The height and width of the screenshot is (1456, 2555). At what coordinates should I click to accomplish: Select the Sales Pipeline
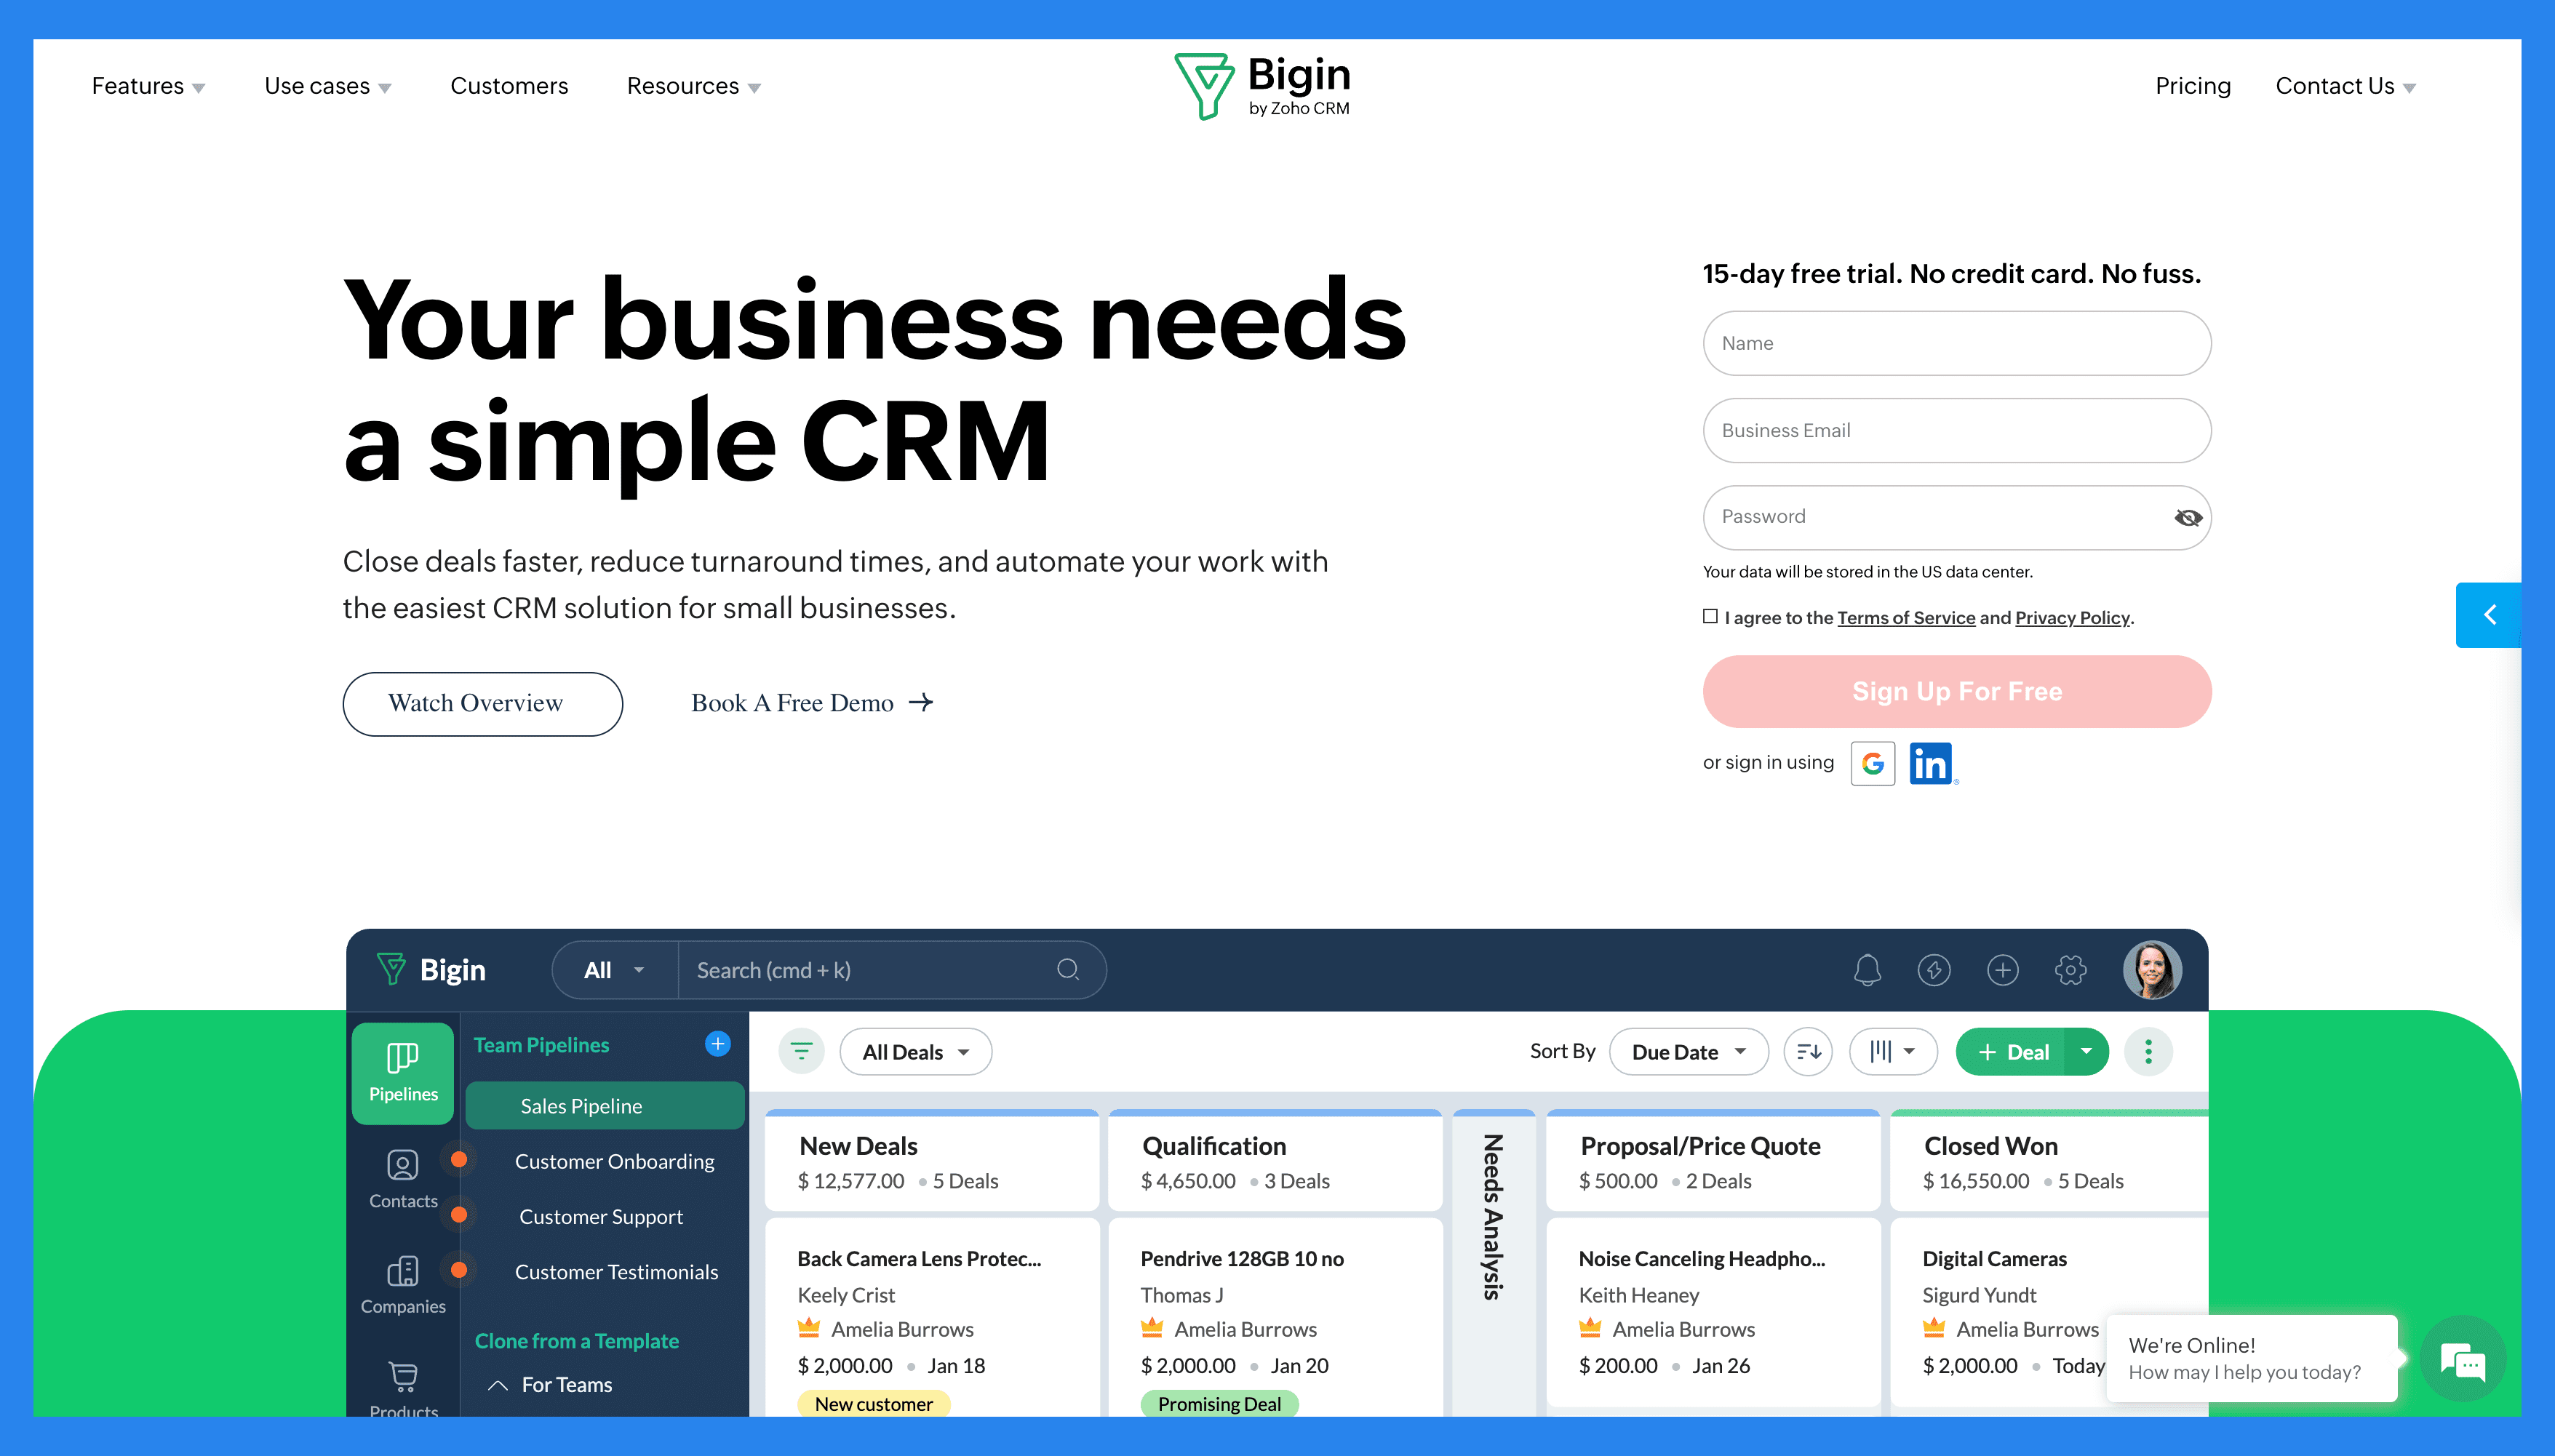pos(605,1106)
